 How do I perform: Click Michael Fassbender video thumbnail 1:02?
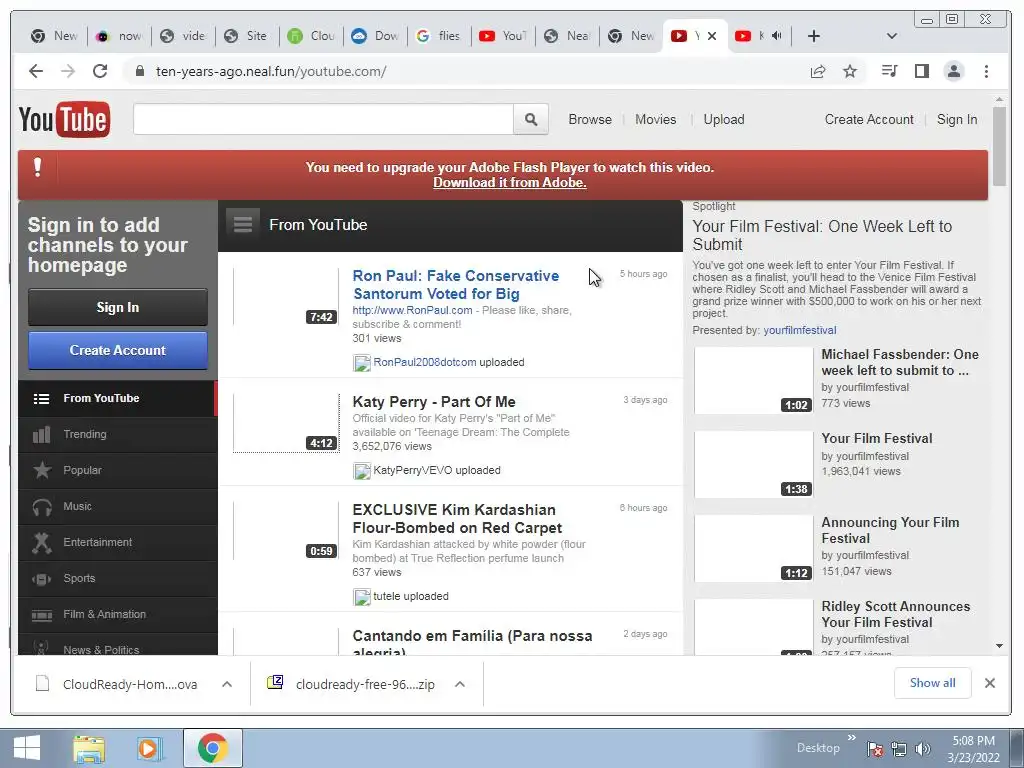(x=754, y=381)
